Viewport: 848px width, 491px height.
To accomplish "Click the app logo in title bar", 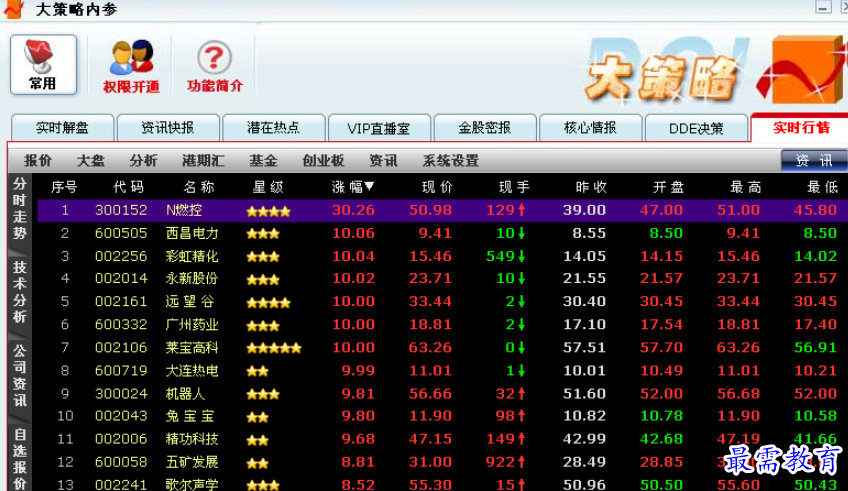I will [13, 9].
